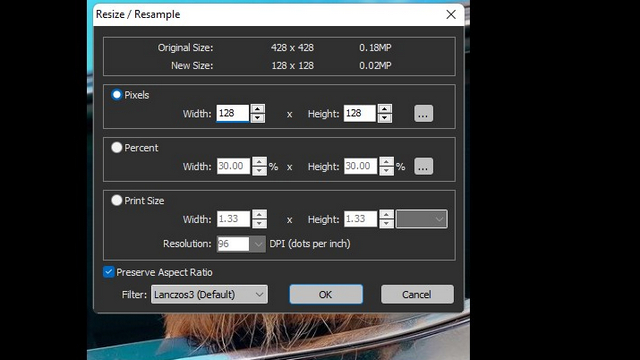The width and height of the screenshot is (640, 360).
Task: Click the print size Height field
Action: 360,219
